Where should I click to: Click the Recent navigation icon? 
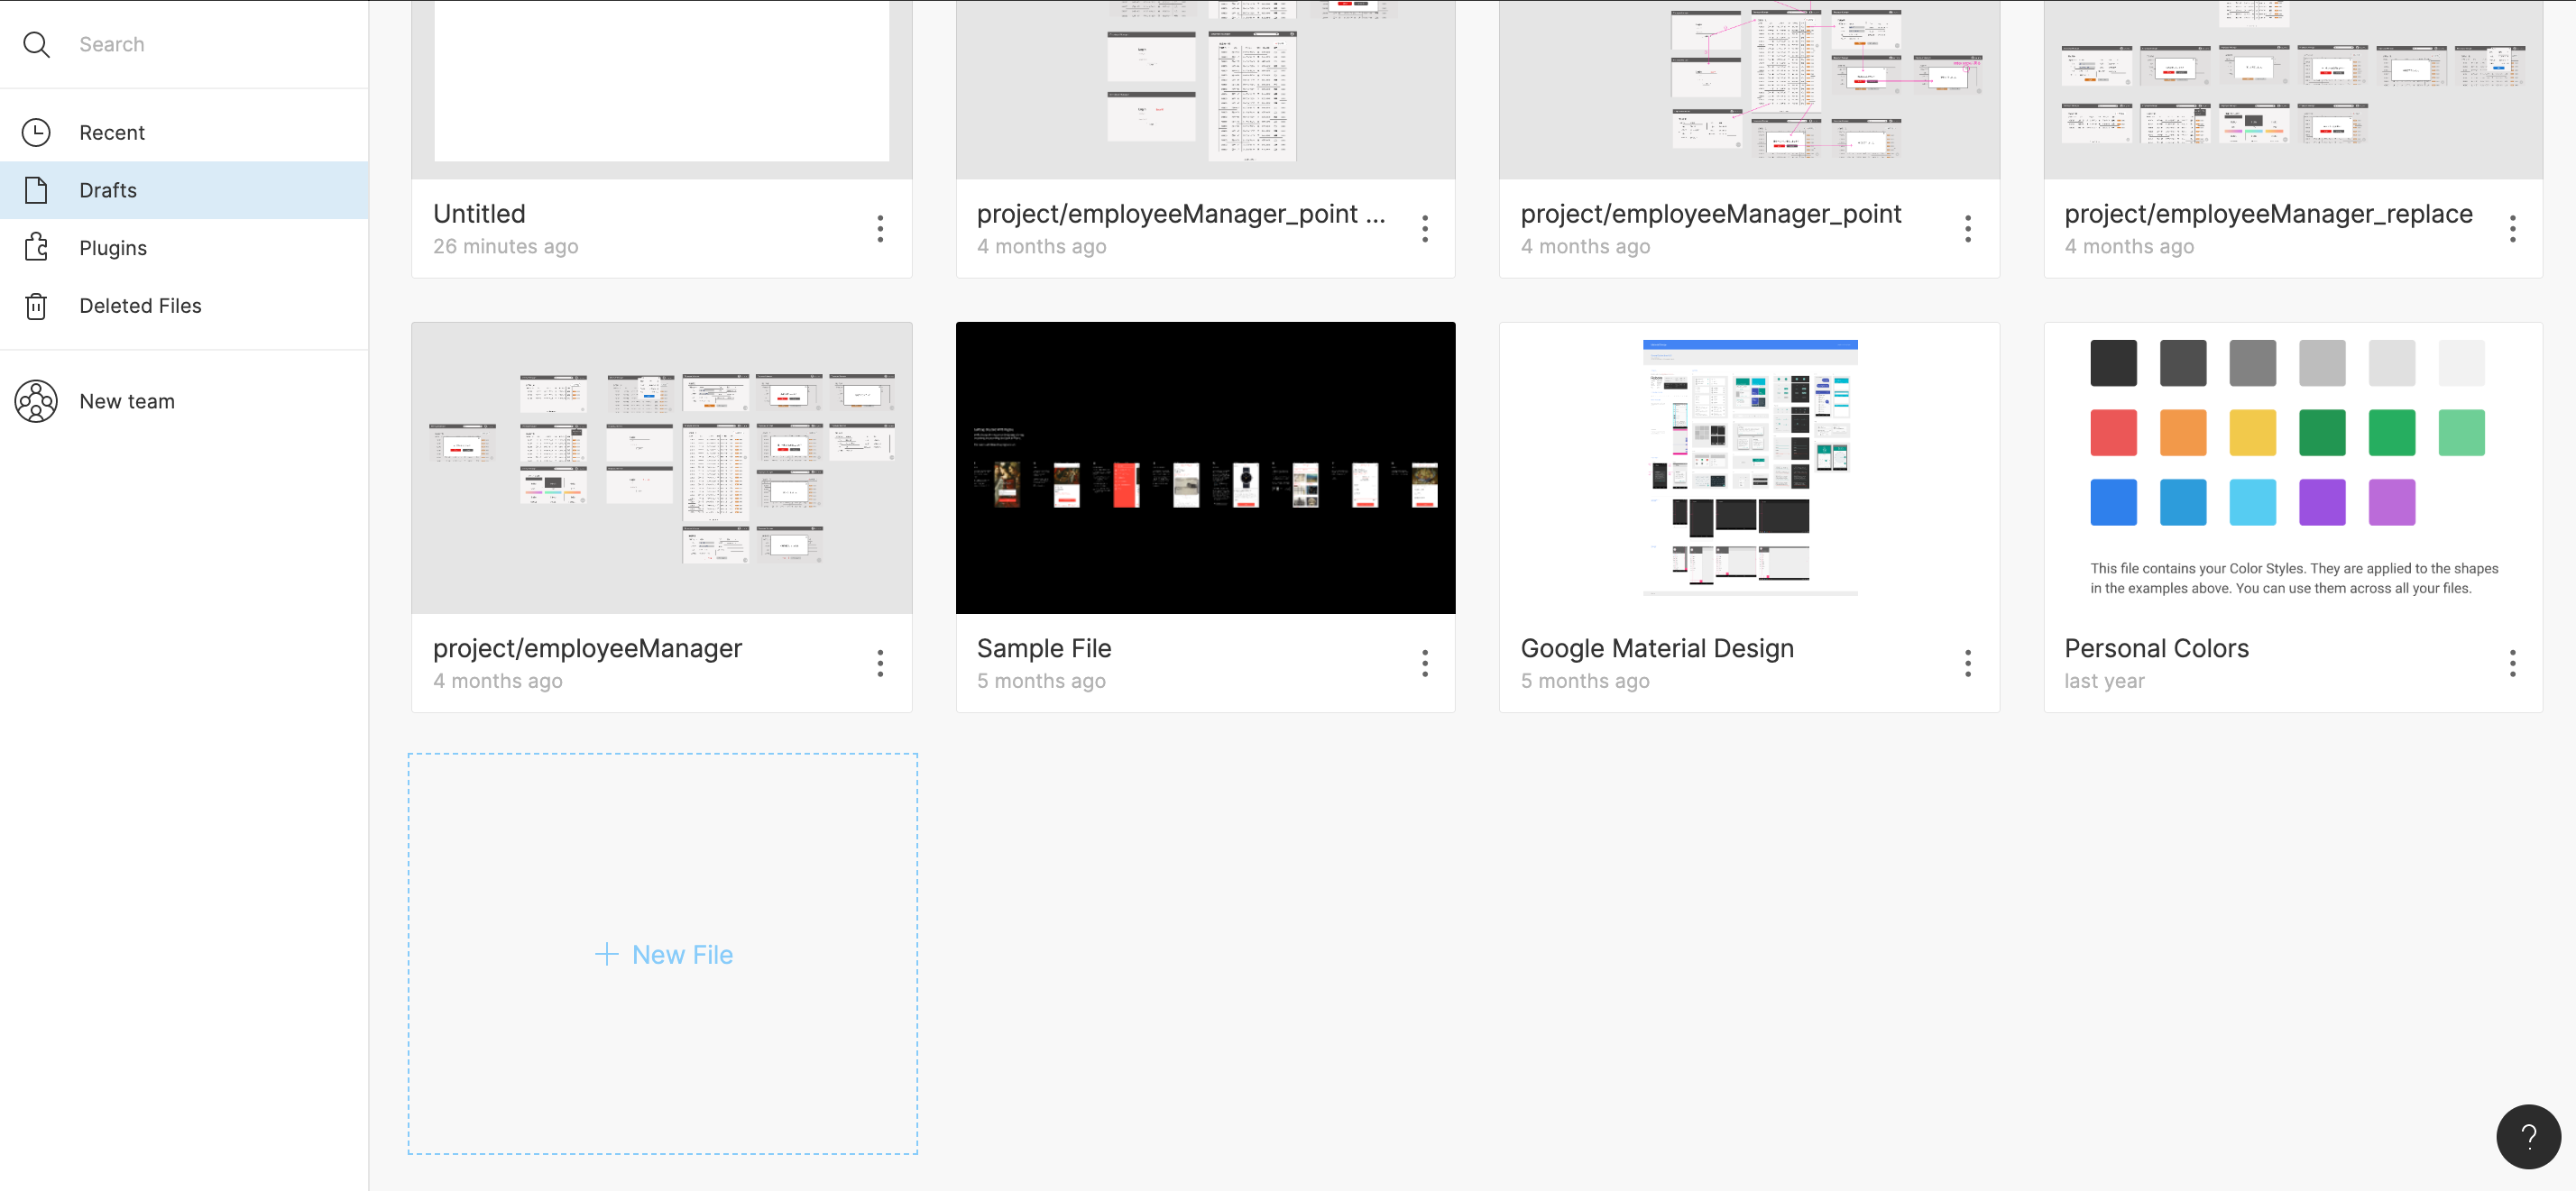tap(36, 132)
